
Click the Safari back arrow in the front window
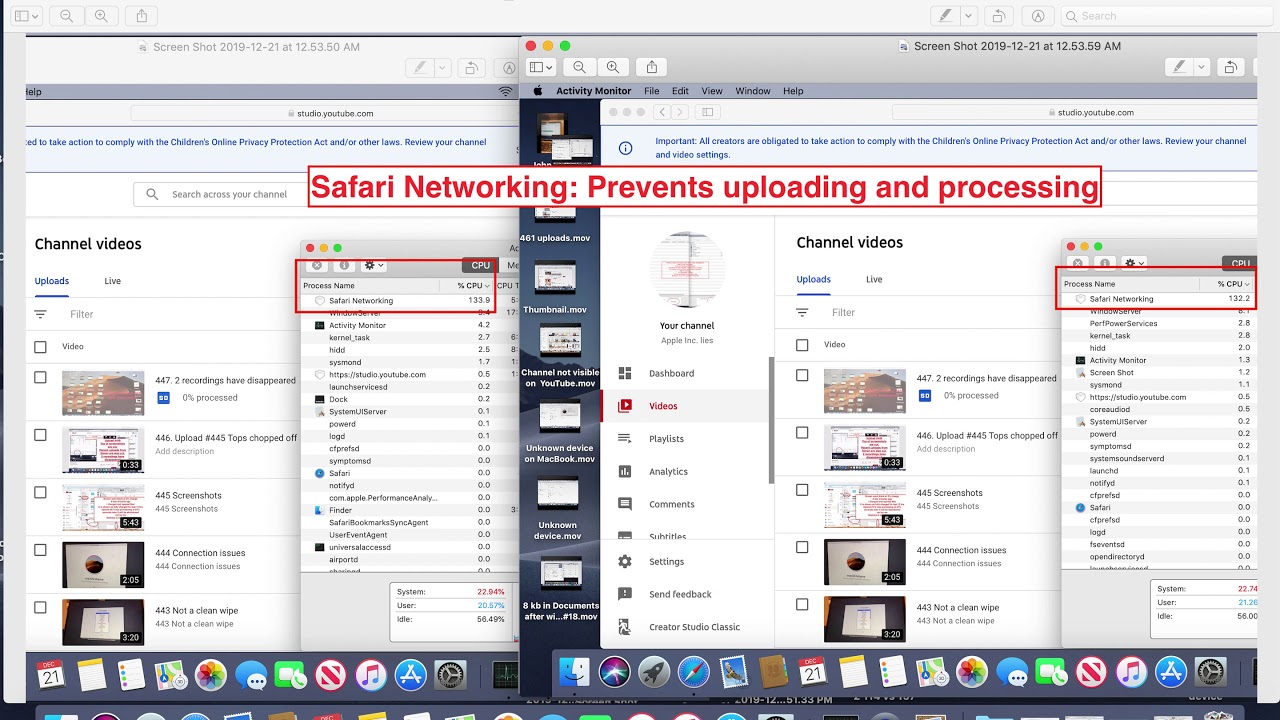coord(664,112)
